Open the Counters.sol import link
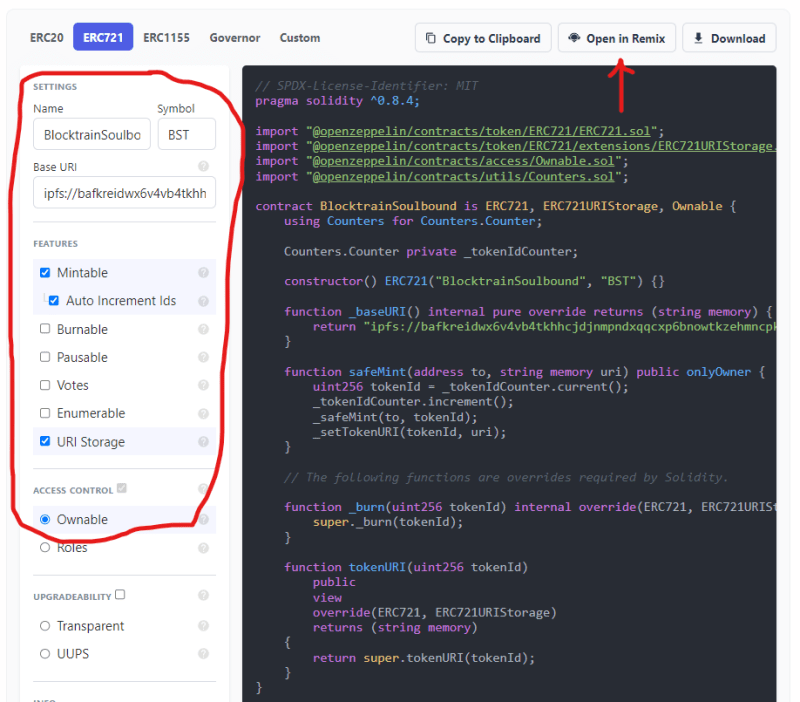The image size is (800, 702). (463, 177)
